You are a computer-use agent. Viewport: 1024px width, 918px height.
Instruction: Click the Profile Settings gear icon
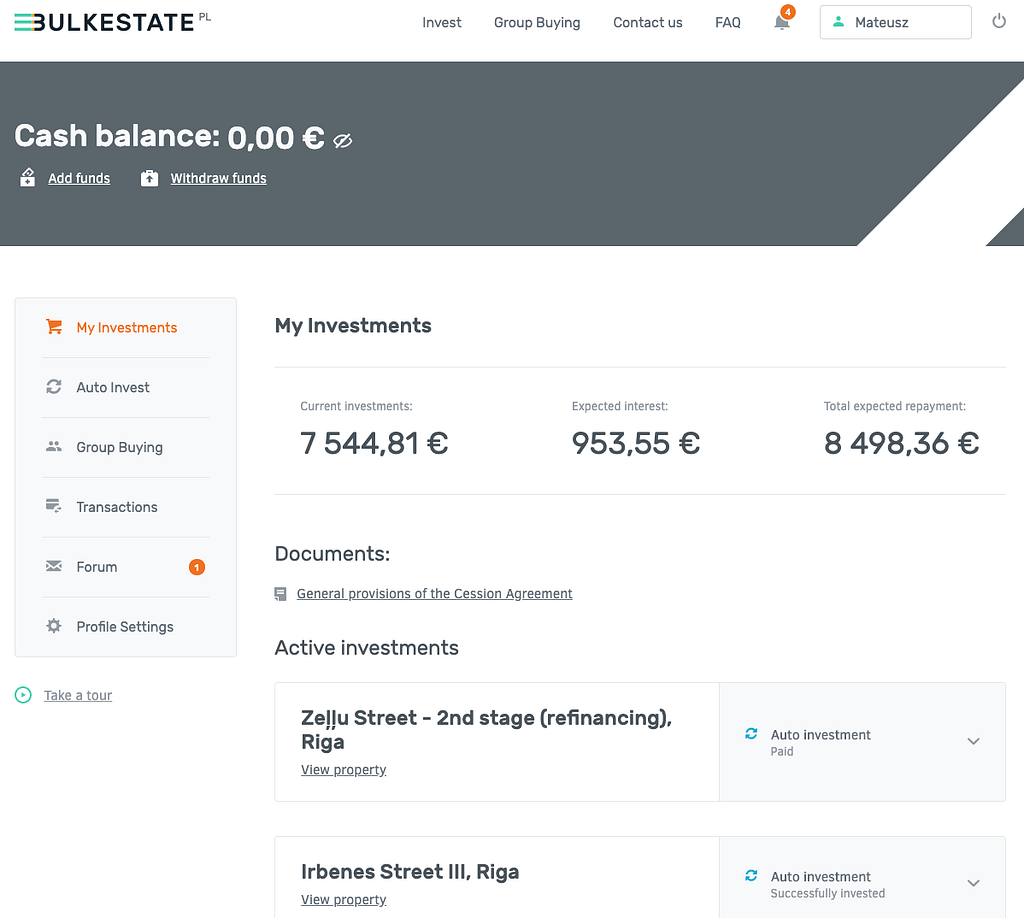54,626
